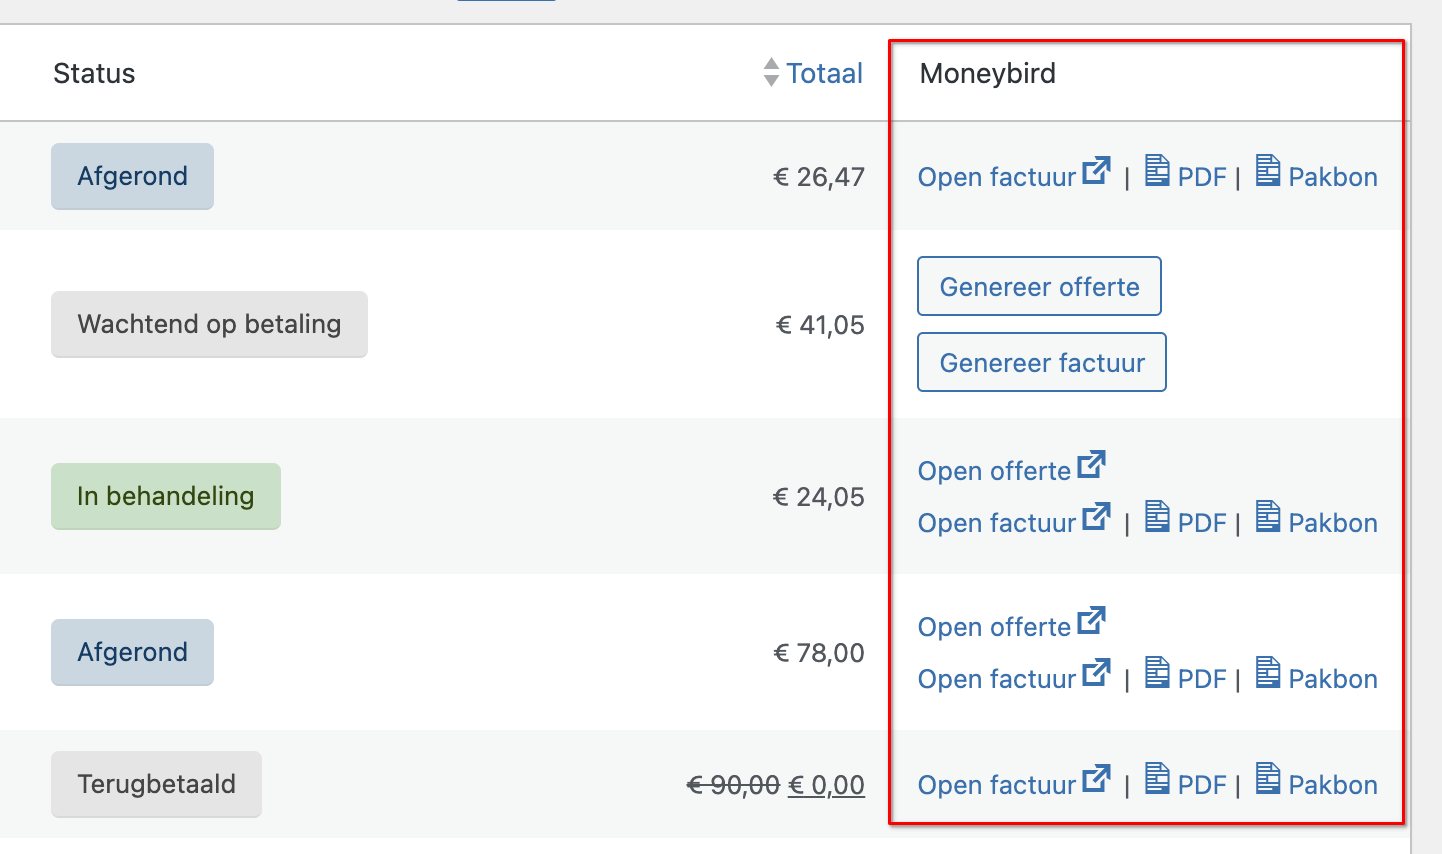Click PDF document icon for €26,47 order
Viewport: 1442px width, 854px height.
(x=1157, y=171)
